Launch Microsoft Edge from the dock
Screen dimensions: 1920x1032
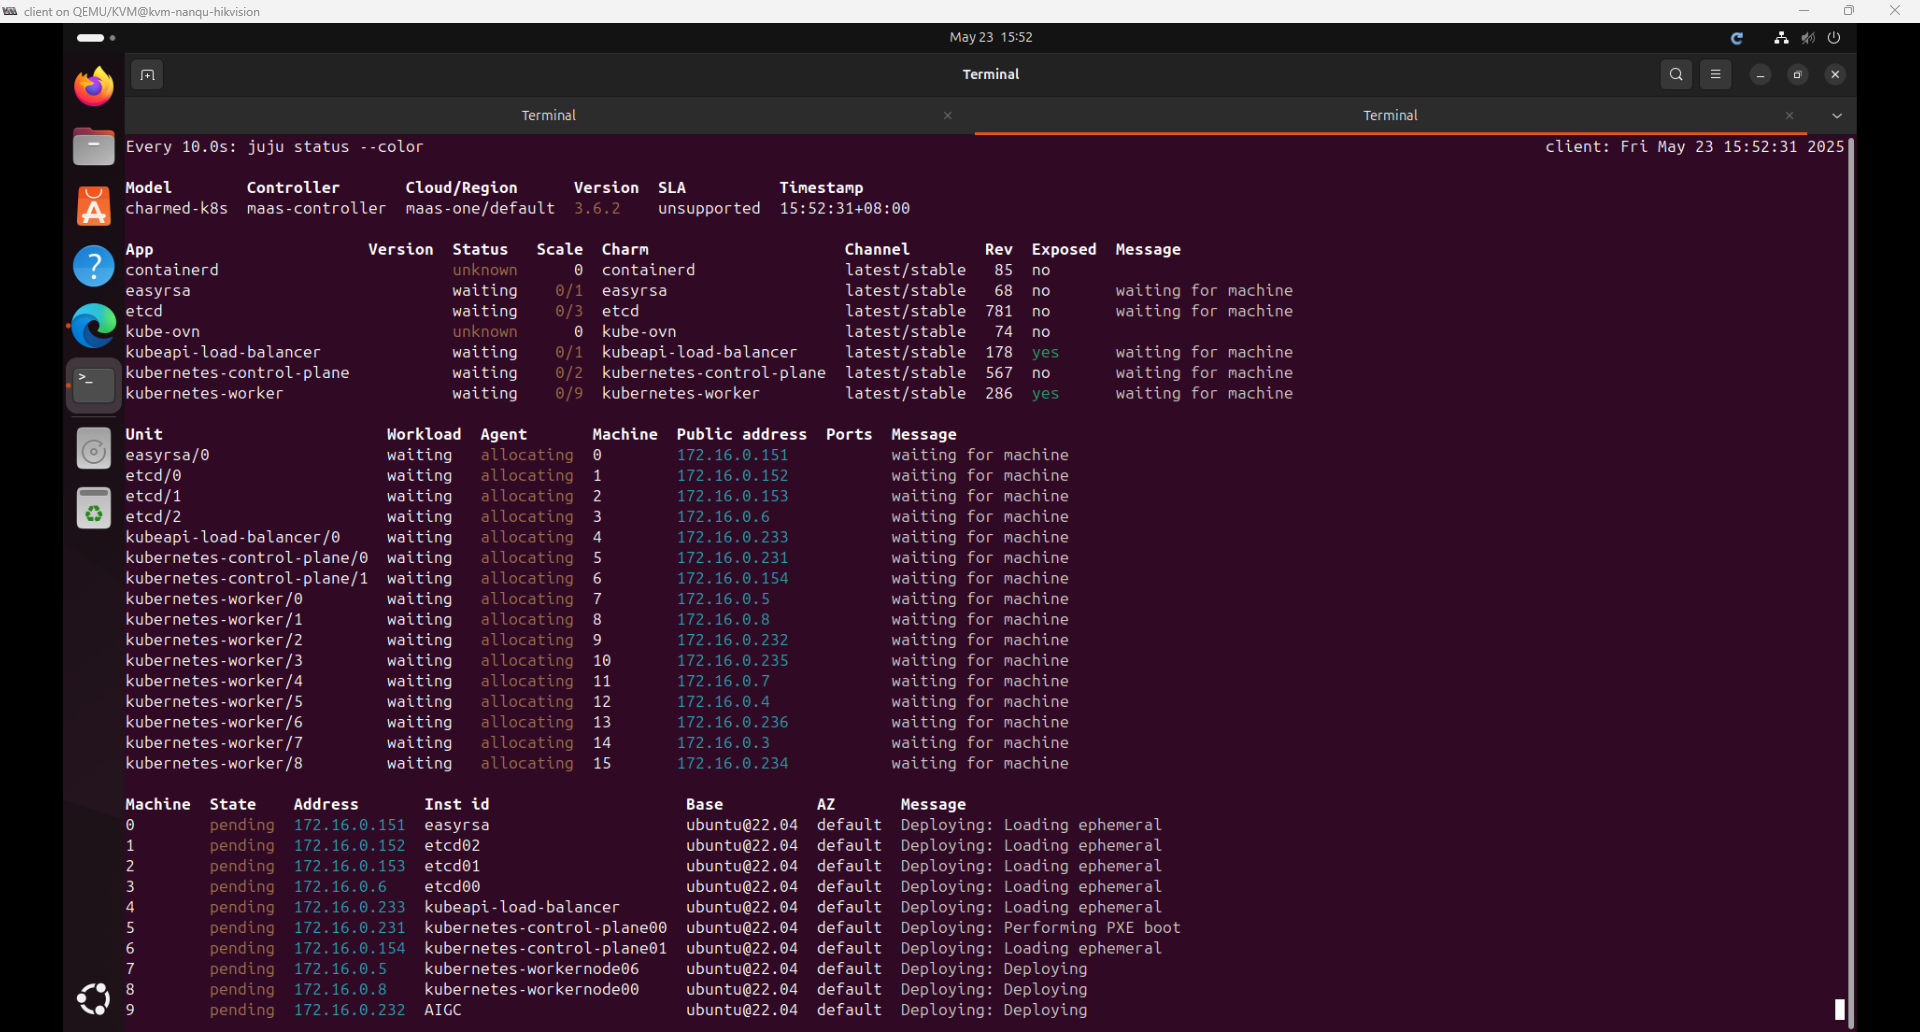(94, 326)
